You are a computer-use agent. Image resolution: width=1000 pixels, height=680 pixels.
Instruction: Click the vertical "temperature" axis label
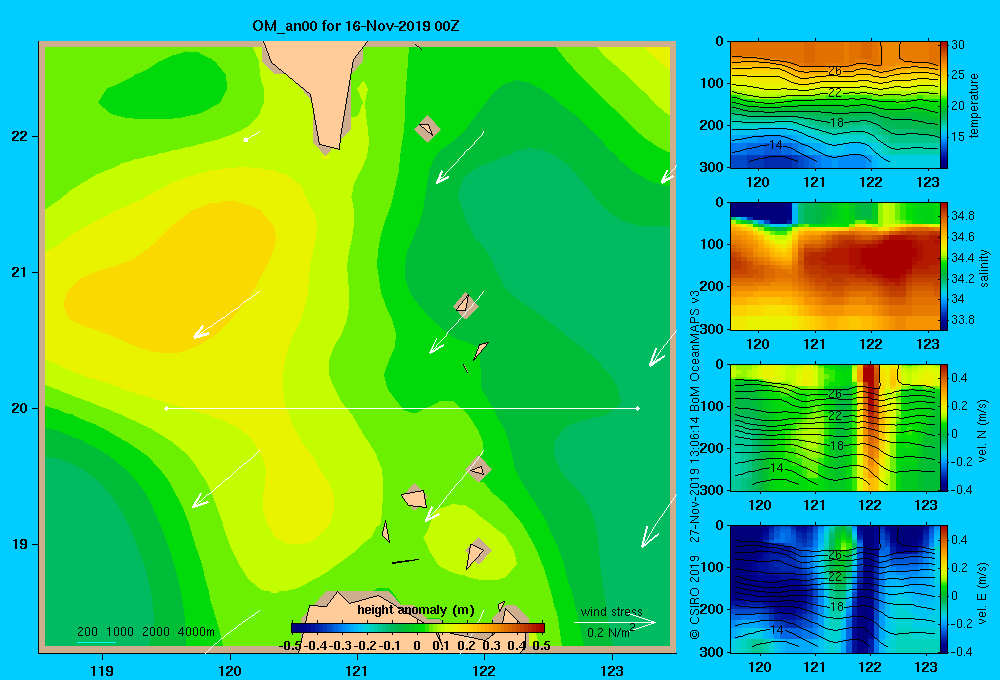pos(974,106)
